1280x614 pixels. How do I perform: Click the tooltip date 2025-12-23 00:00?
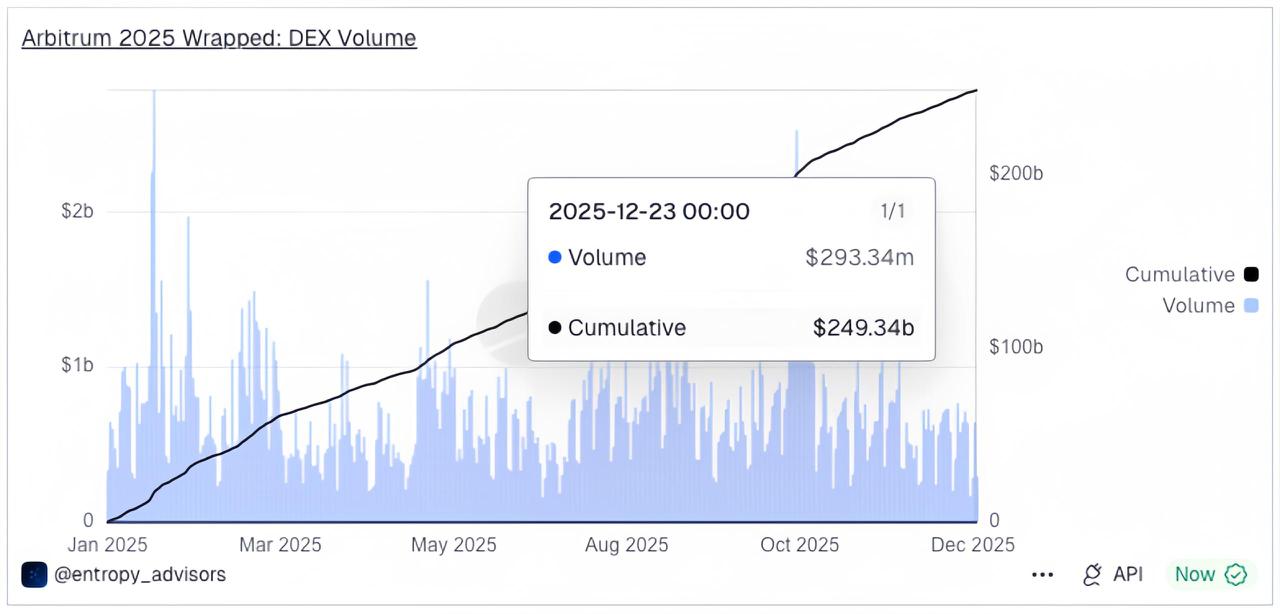coord(649,211)
